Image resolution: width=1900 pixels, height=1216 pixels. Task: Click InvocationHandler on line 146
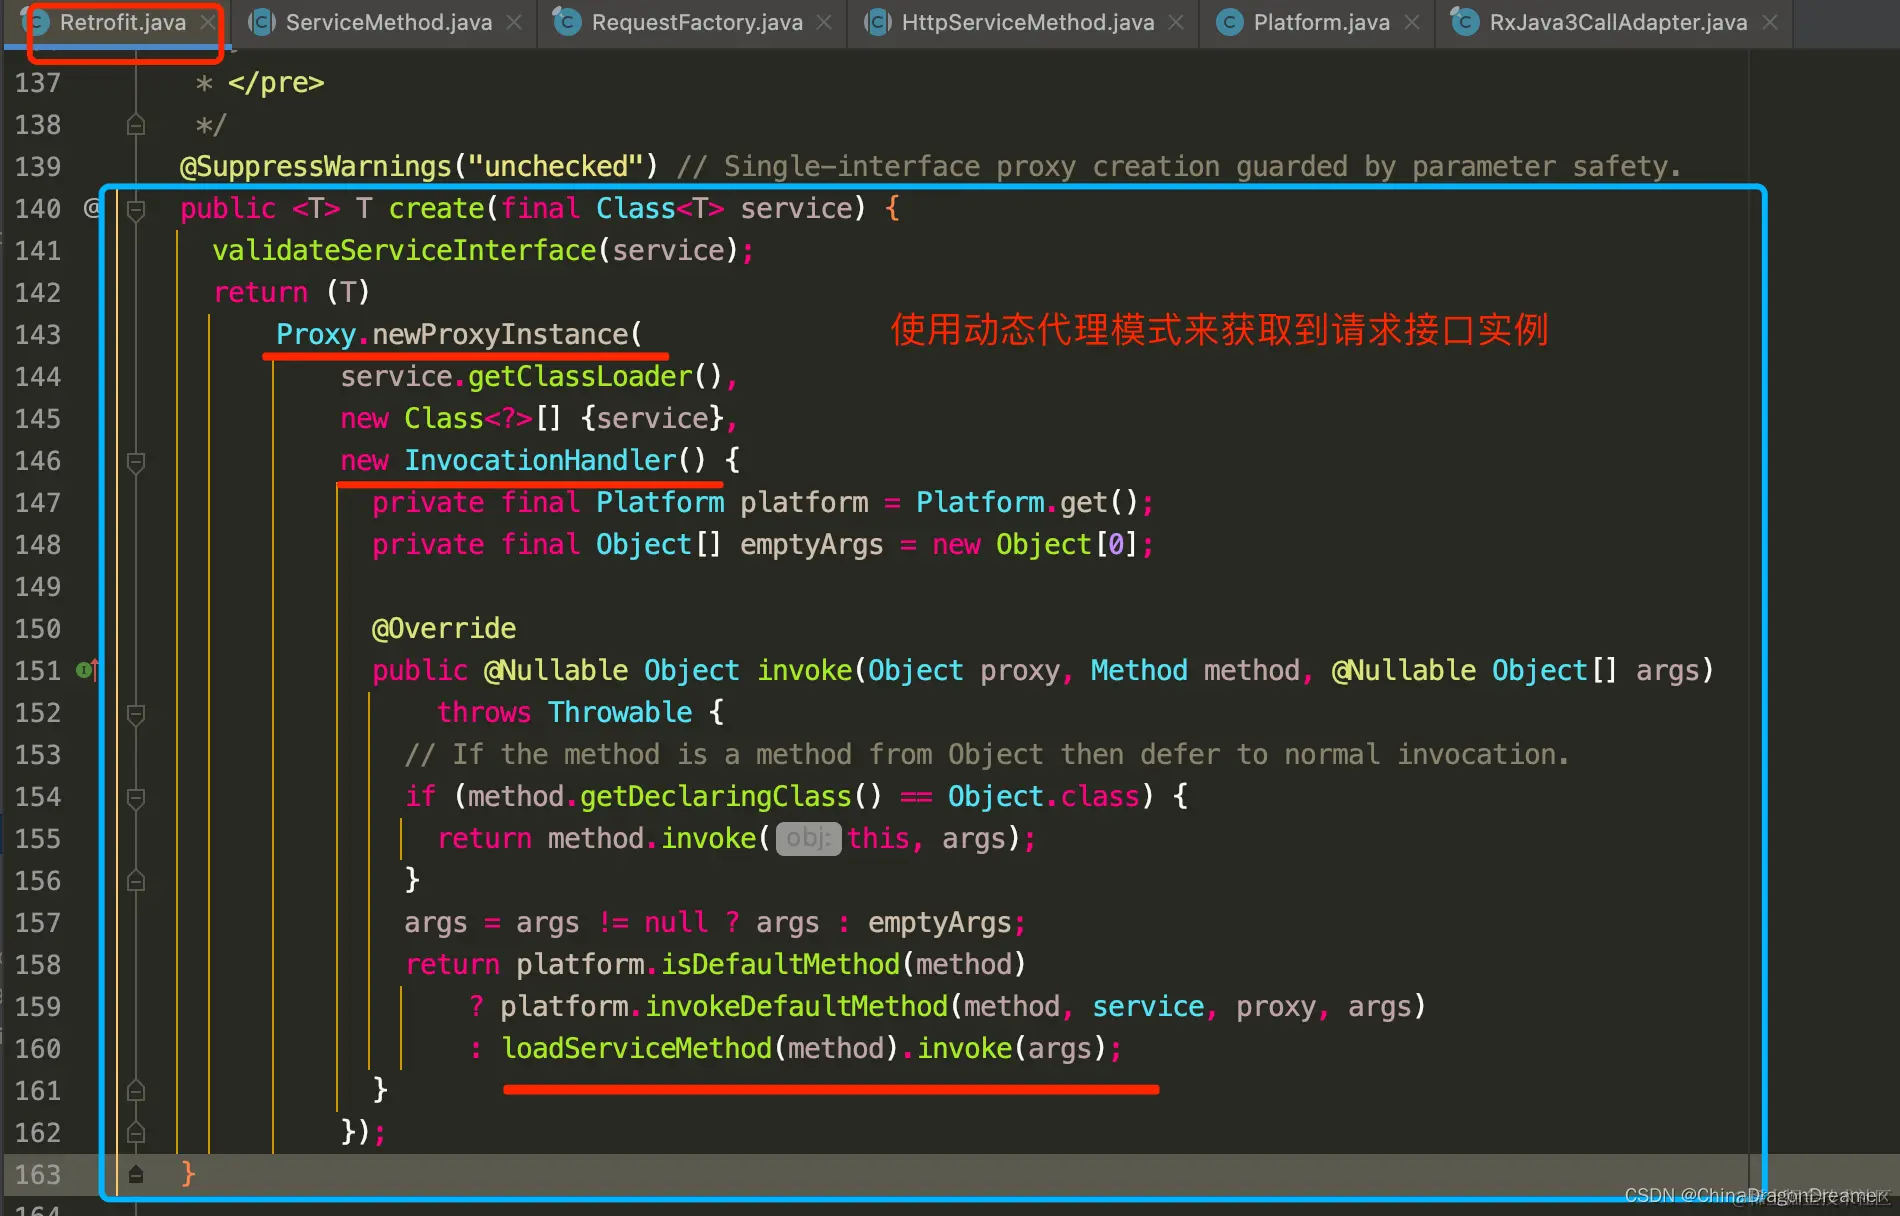pos(540,461)
